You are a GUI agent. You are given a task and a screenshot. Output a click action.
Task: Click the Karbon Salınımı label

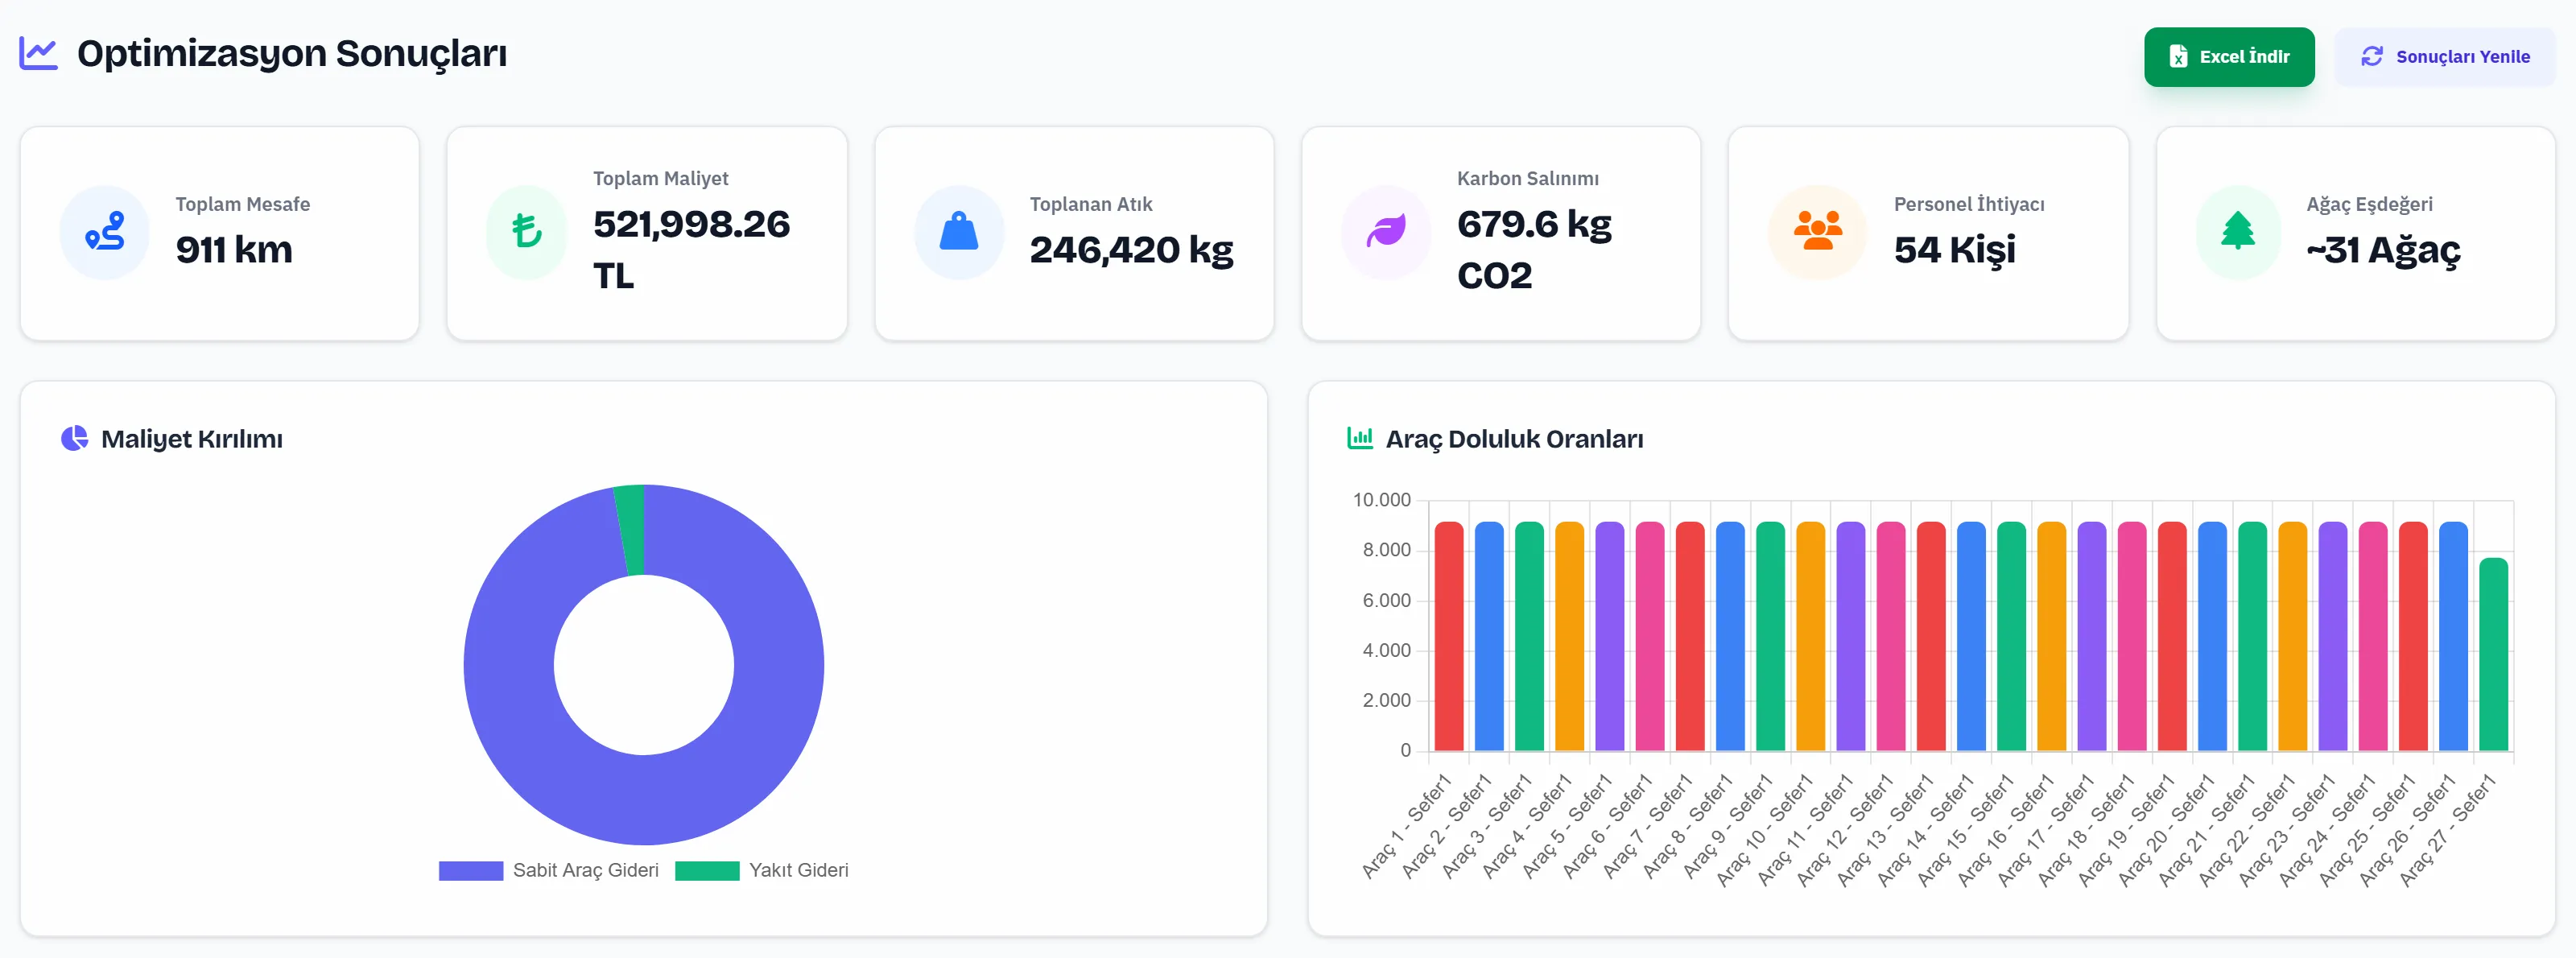pyautogui.click(x=1527, y=178)
